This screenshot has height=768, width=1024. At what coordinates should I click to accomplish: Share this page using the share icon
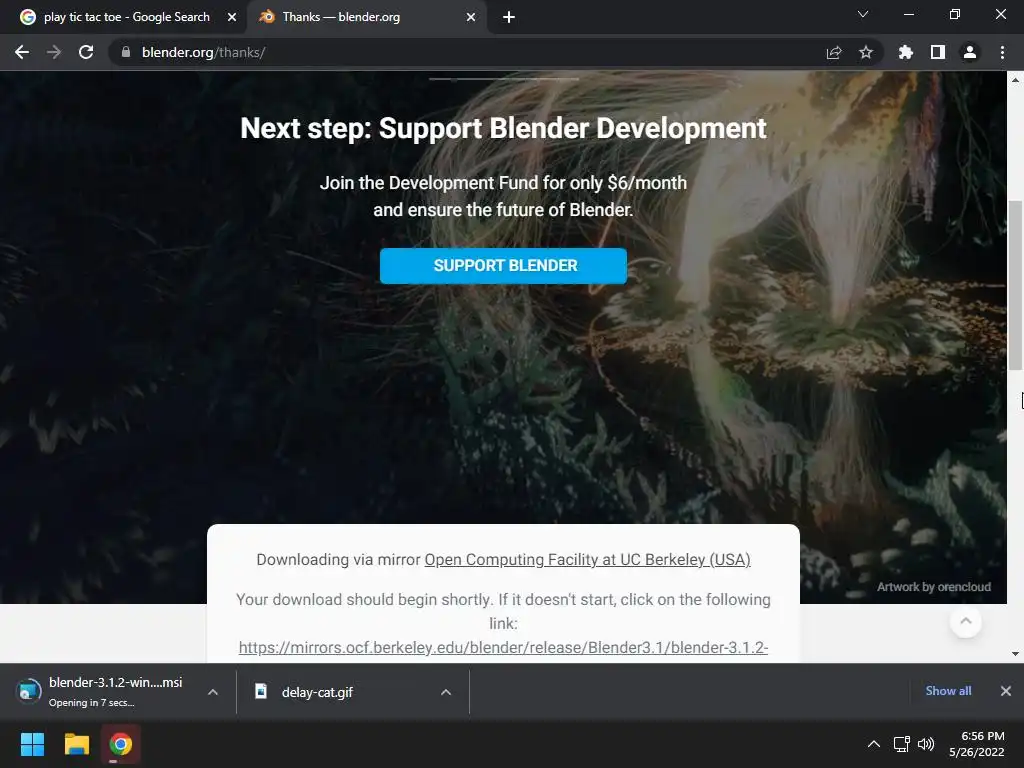click(834, 52)
